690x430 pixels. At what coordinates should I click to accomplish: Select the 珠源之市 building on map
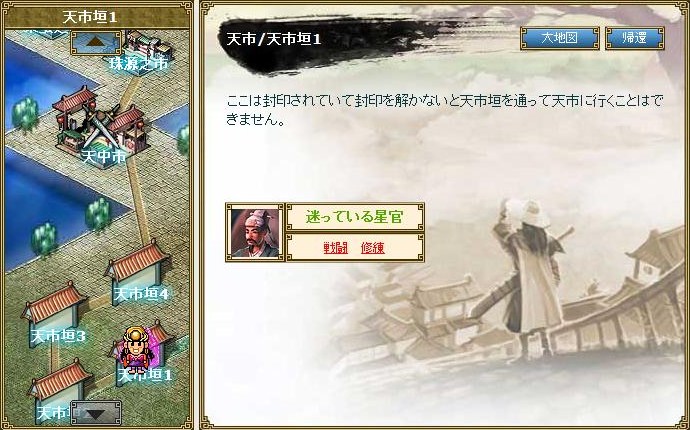[145, 48]
